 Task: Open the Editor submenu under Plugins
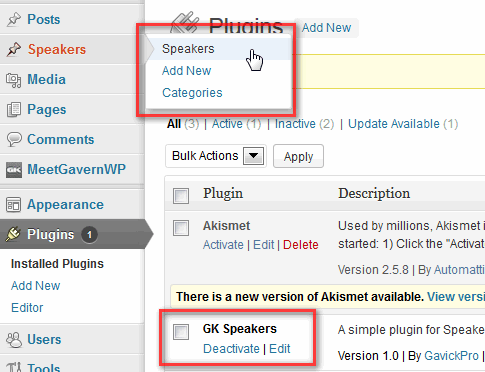click(x=27, y=308)
